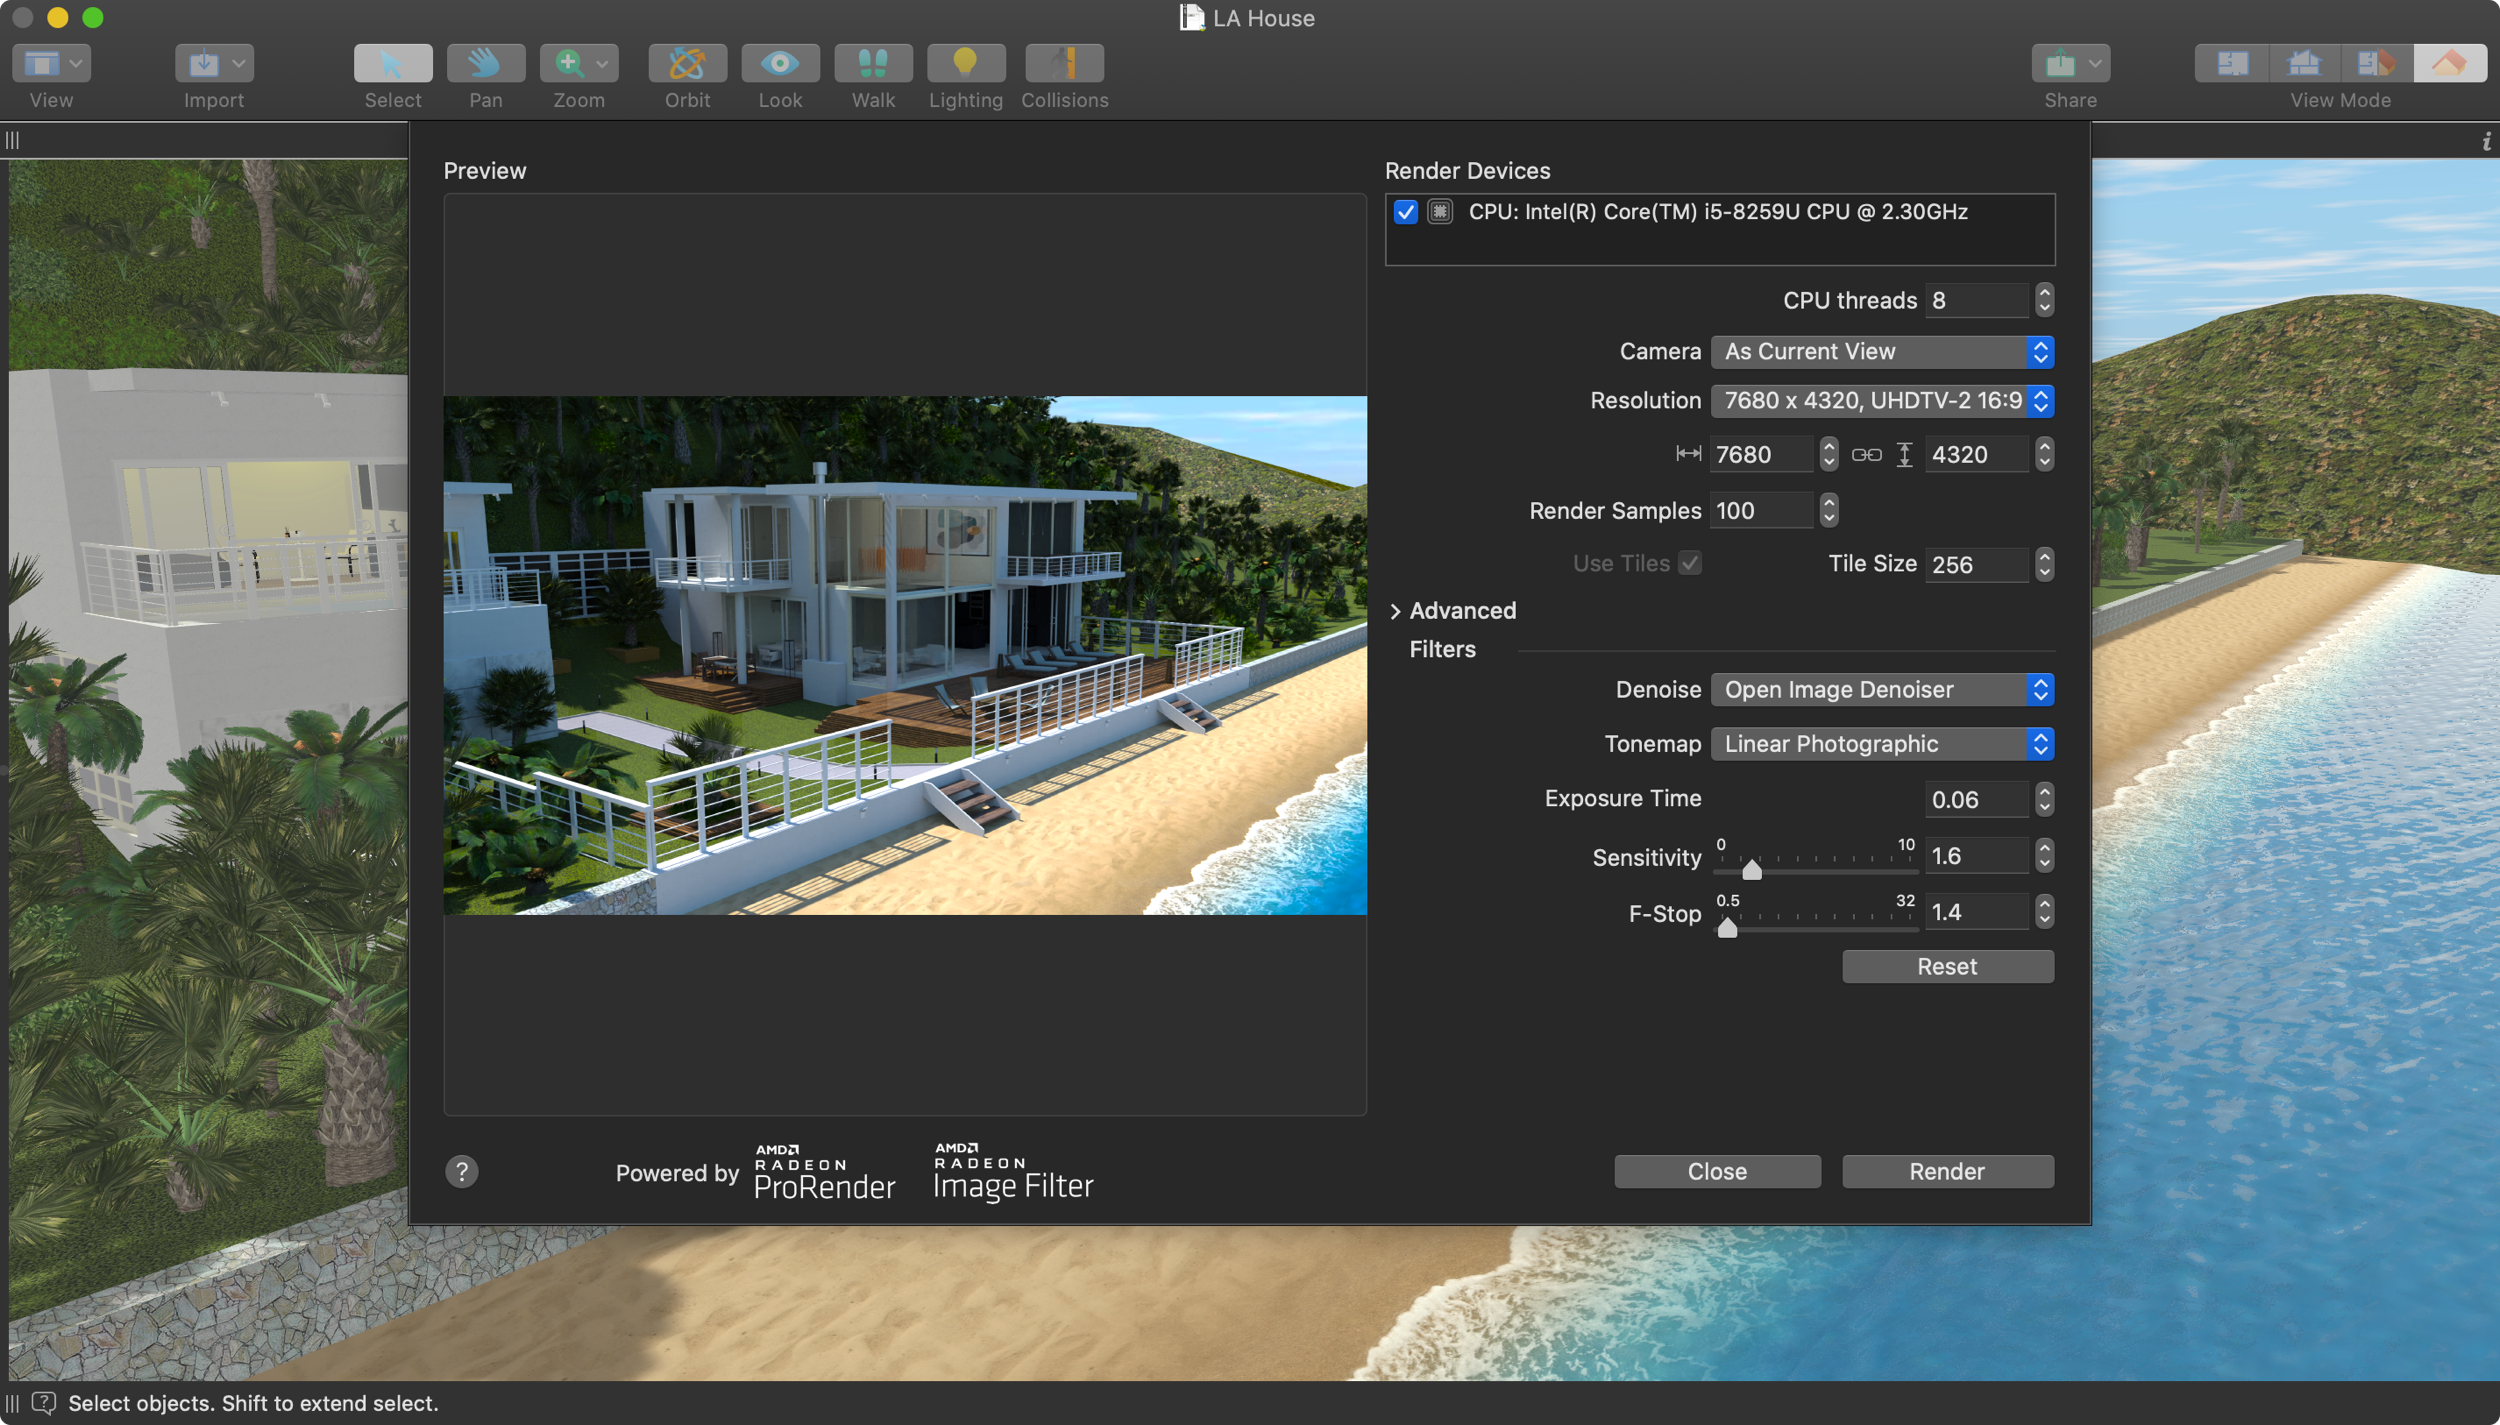Click the Import toolbar icon
Image resolution: width=2500 pixels, height=1425 pixels.
[204, 63]
